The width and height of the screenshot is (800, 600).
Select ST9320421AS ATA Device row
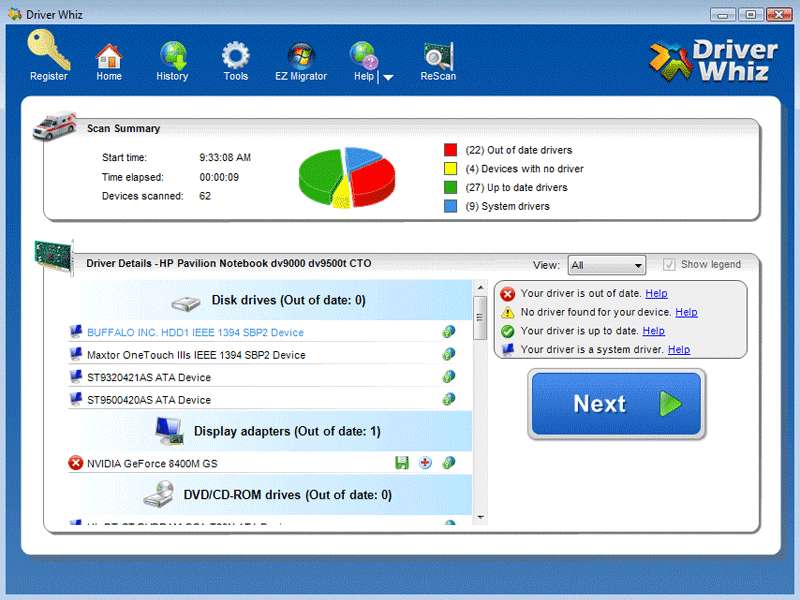[x=263, y=377]
